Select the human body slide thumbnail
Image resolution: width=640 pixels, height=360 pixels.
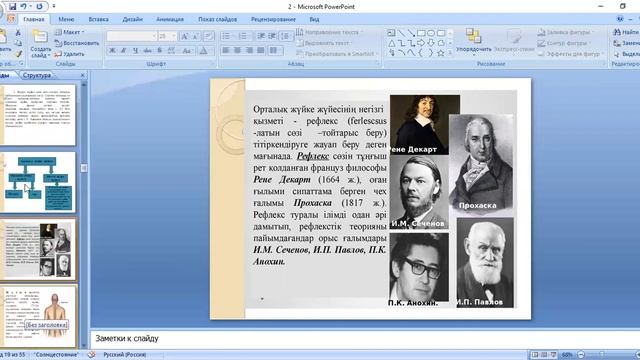coord(38,317)
